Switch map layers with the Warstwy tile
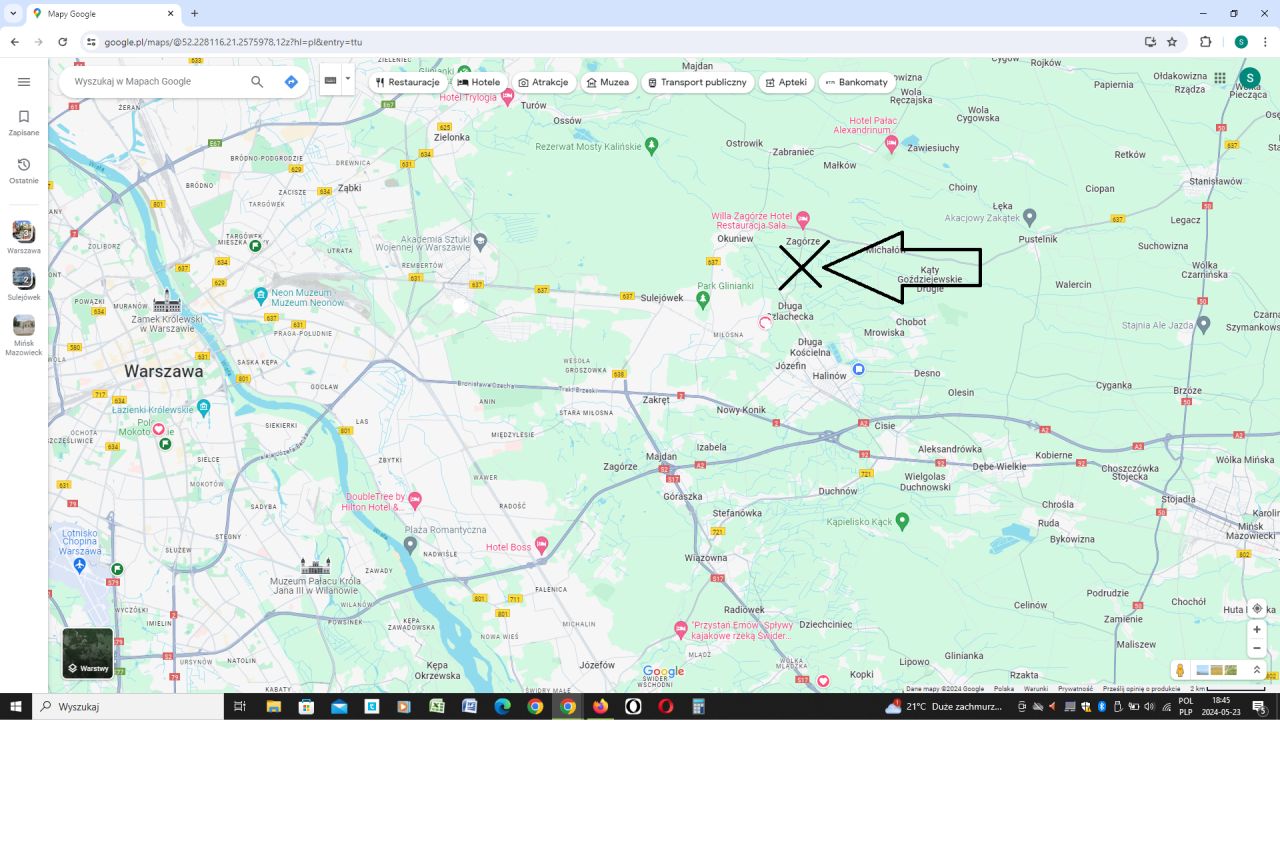The image size is (1280, 847). tap(88, 653)
